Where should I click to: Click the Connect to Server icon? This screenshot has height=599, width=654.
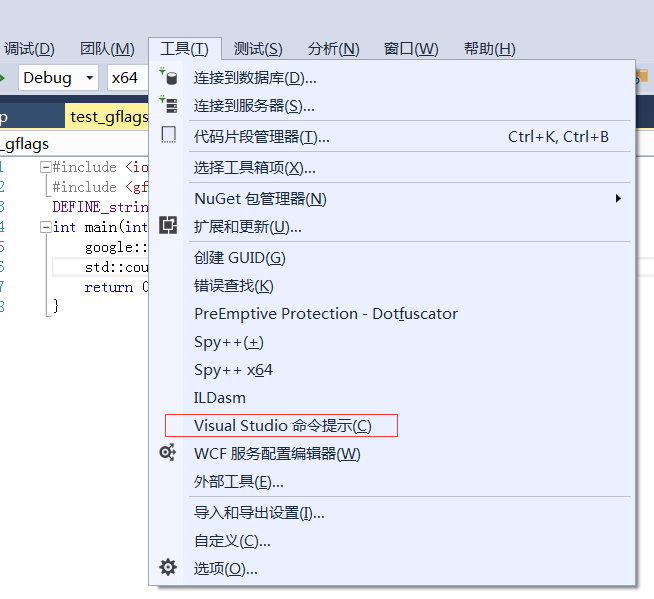pyautogui.click(x=169, y=104)
